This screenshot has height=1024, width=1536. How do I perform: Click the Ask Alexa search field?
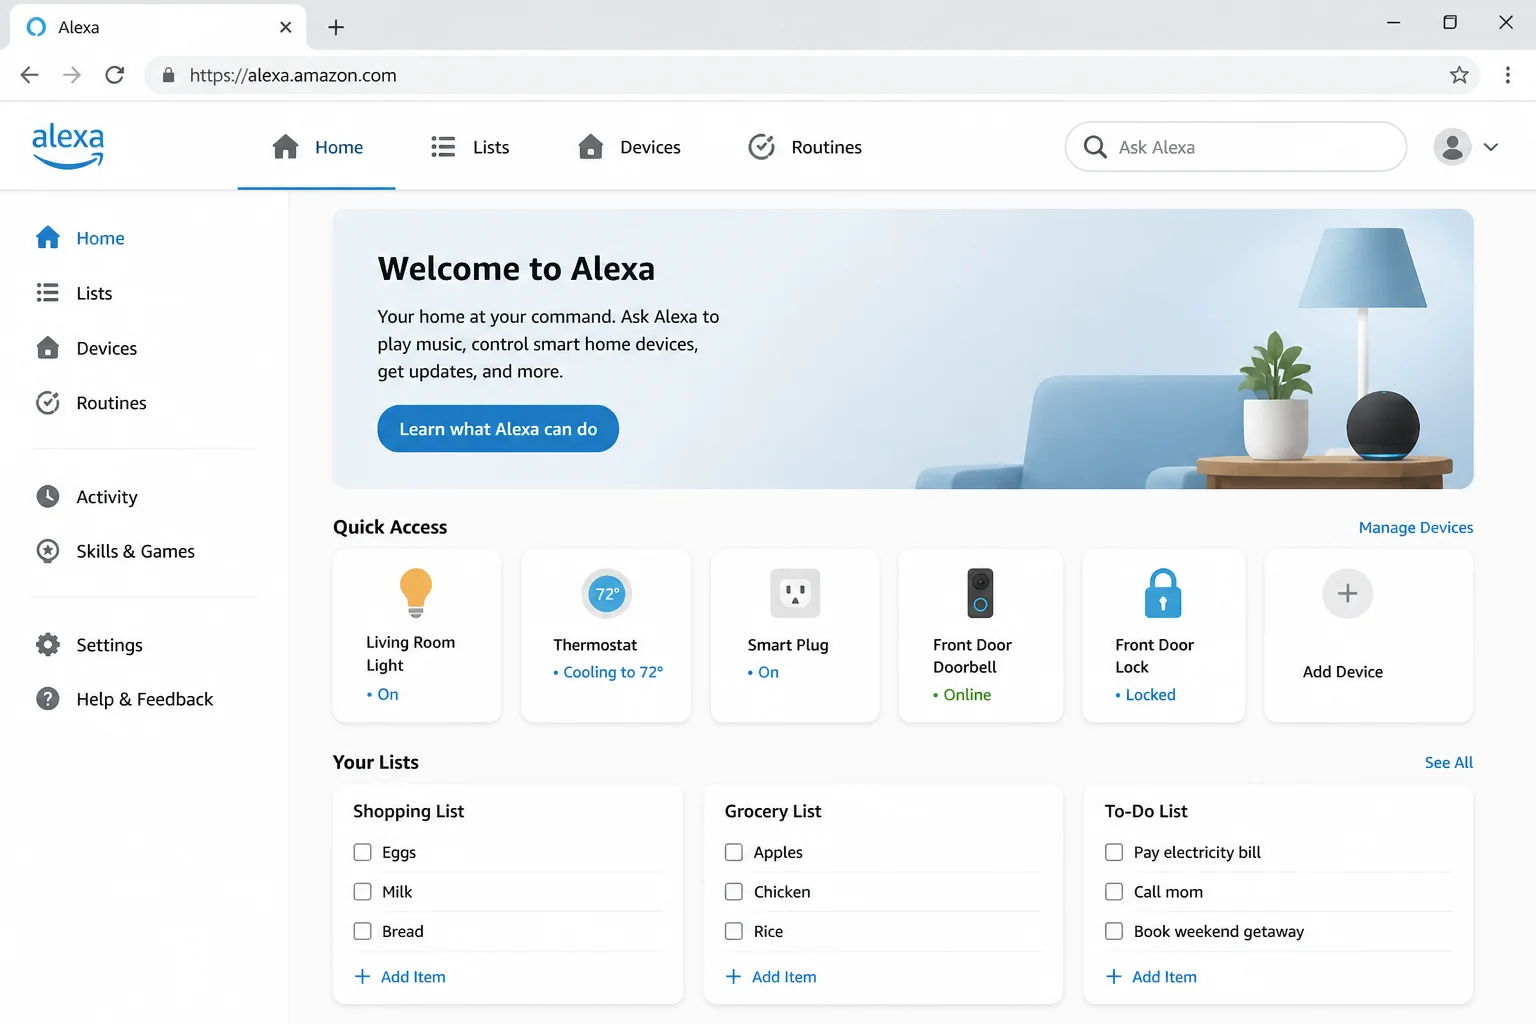click(x=1236, y=147)
